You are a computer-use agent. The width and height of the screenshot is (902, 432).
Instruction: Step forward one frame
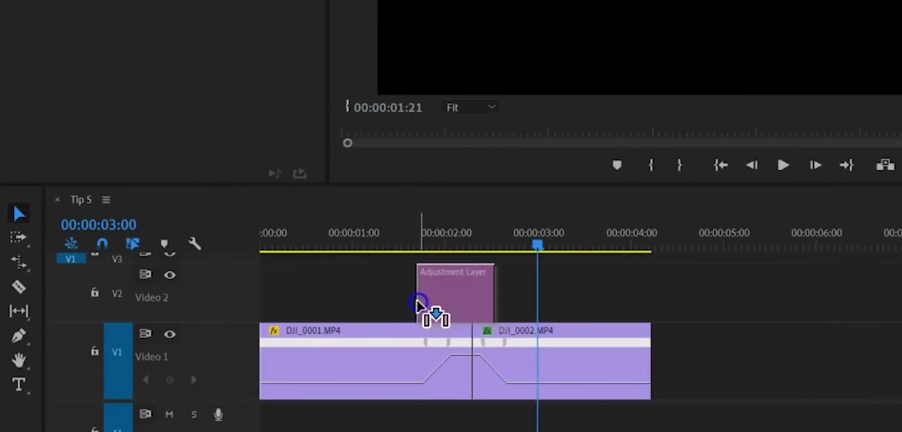coord(815,165)
